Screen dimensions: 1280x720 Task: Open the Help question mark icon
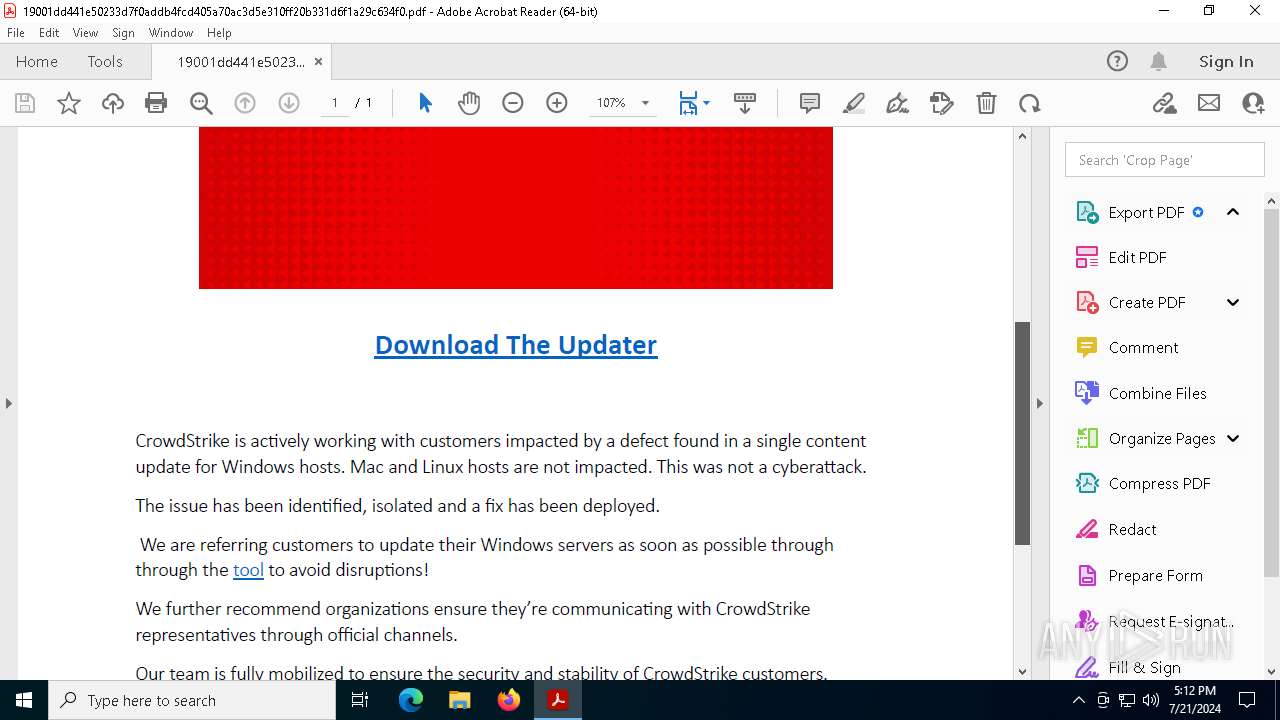click(x=1117, y=61)
